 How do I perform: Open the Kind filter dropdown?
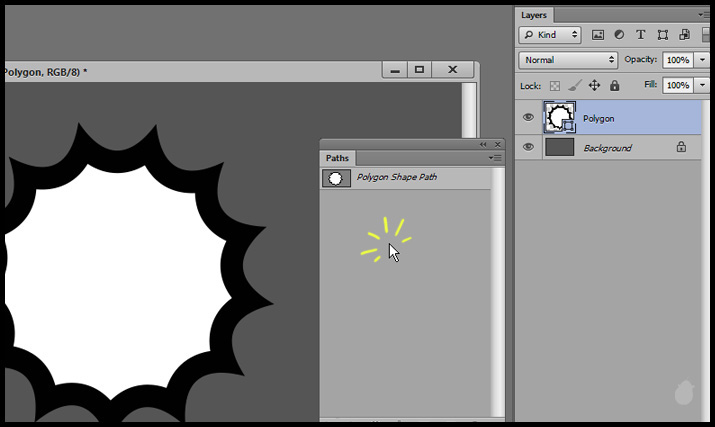tap(550, 35)
